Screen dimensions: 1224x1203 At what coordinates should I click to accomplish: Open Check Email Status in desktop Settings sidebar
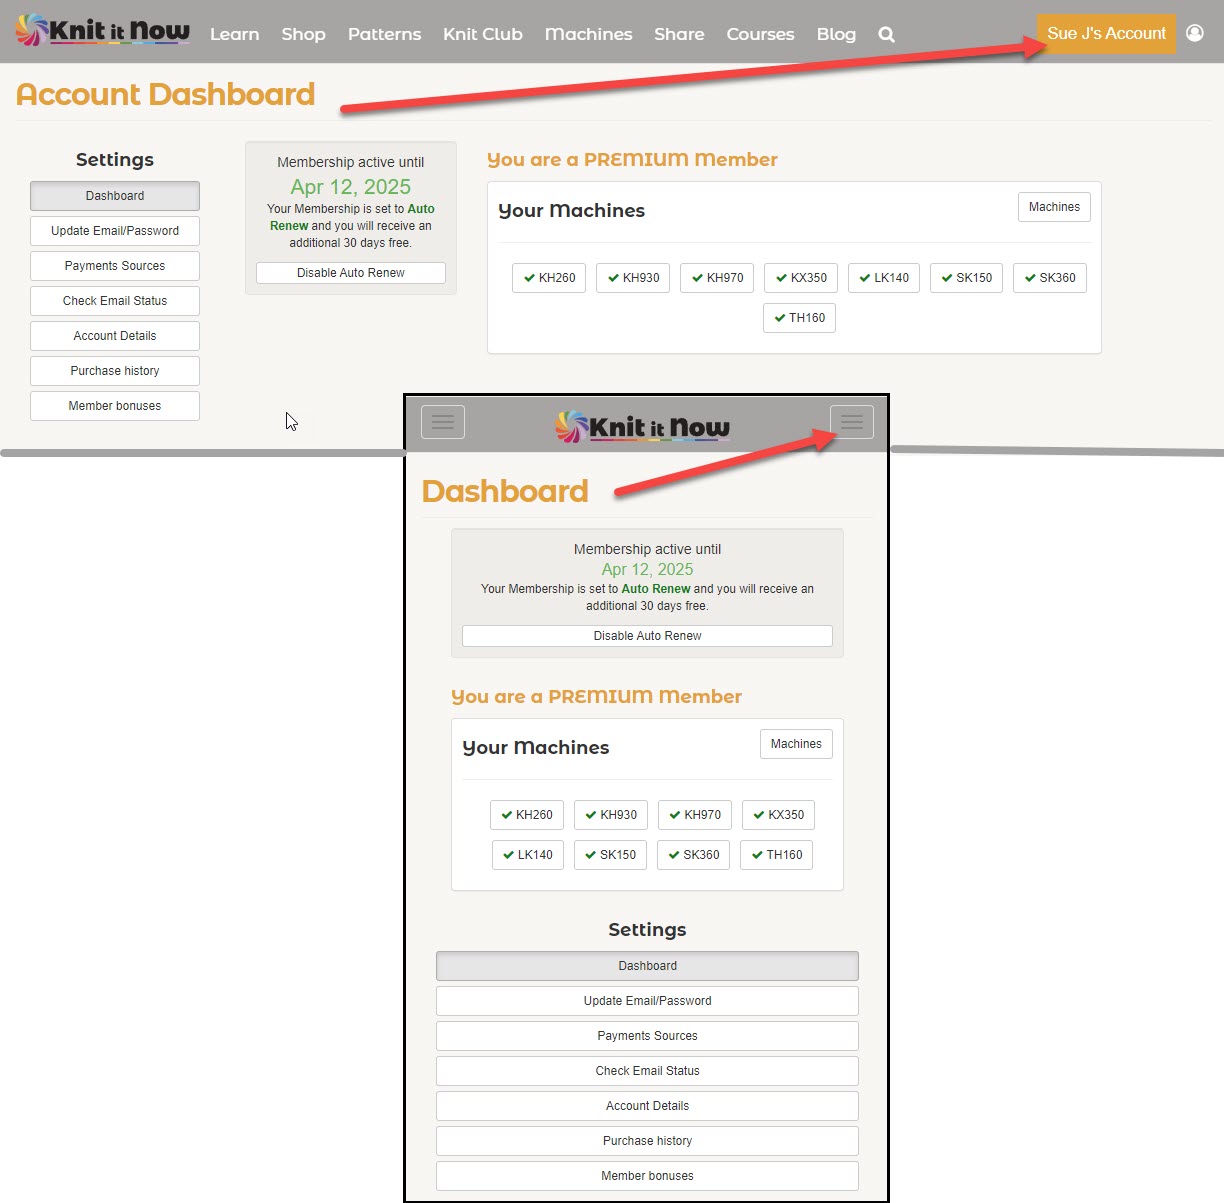[x=115, y=301]
